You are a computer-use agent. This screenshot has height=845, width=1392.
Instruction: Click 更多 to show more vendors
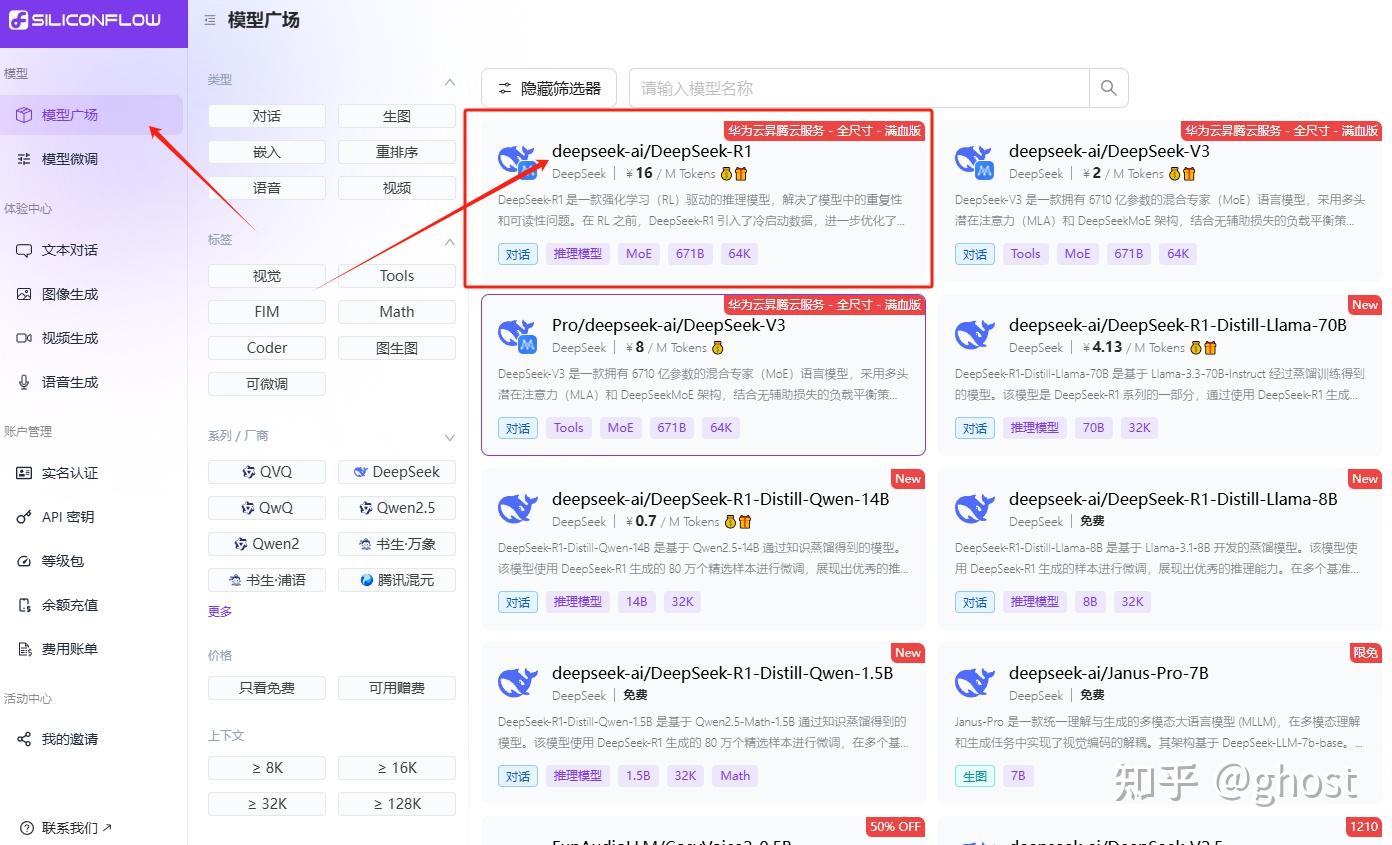pos(219,611)
